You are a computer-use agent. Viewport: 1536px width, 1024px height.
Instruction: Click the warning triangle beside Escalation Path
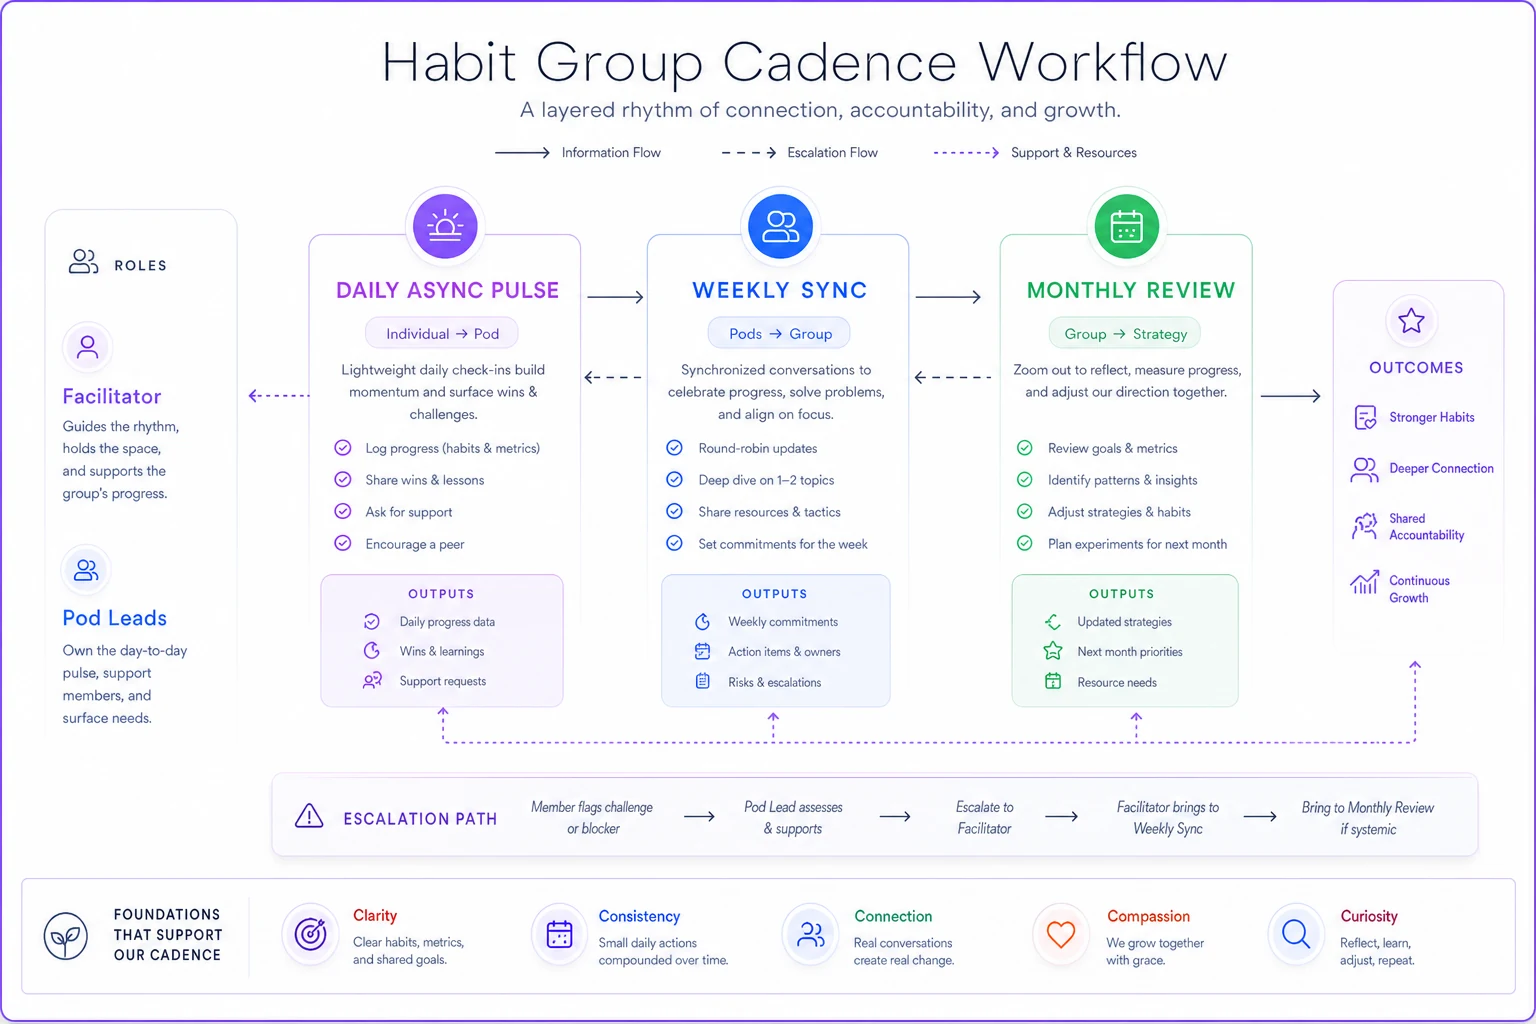coord(309,816)
